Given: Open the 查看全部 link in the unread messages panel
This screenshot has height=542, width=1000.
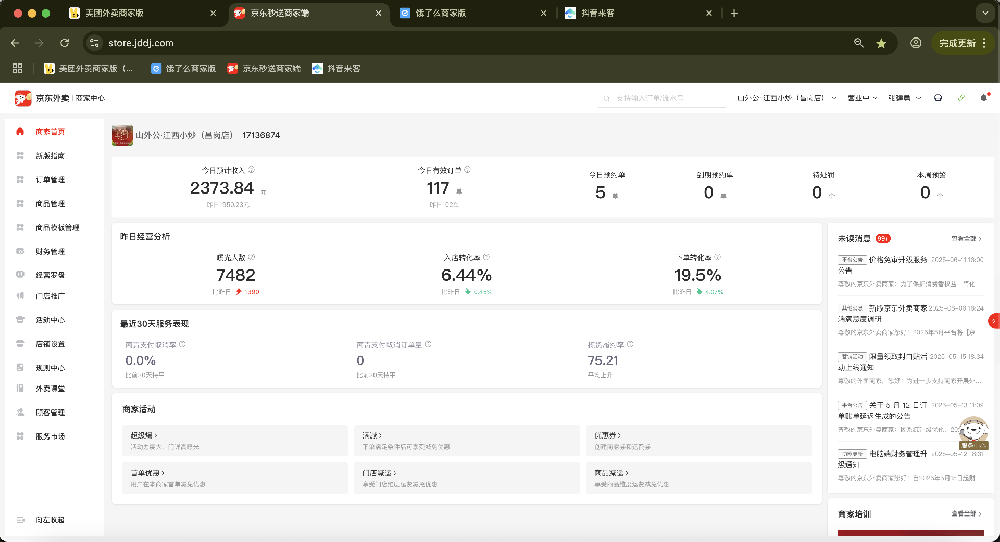Looking at the screenshot, I should pyautogui.click(x=966, y=239).
